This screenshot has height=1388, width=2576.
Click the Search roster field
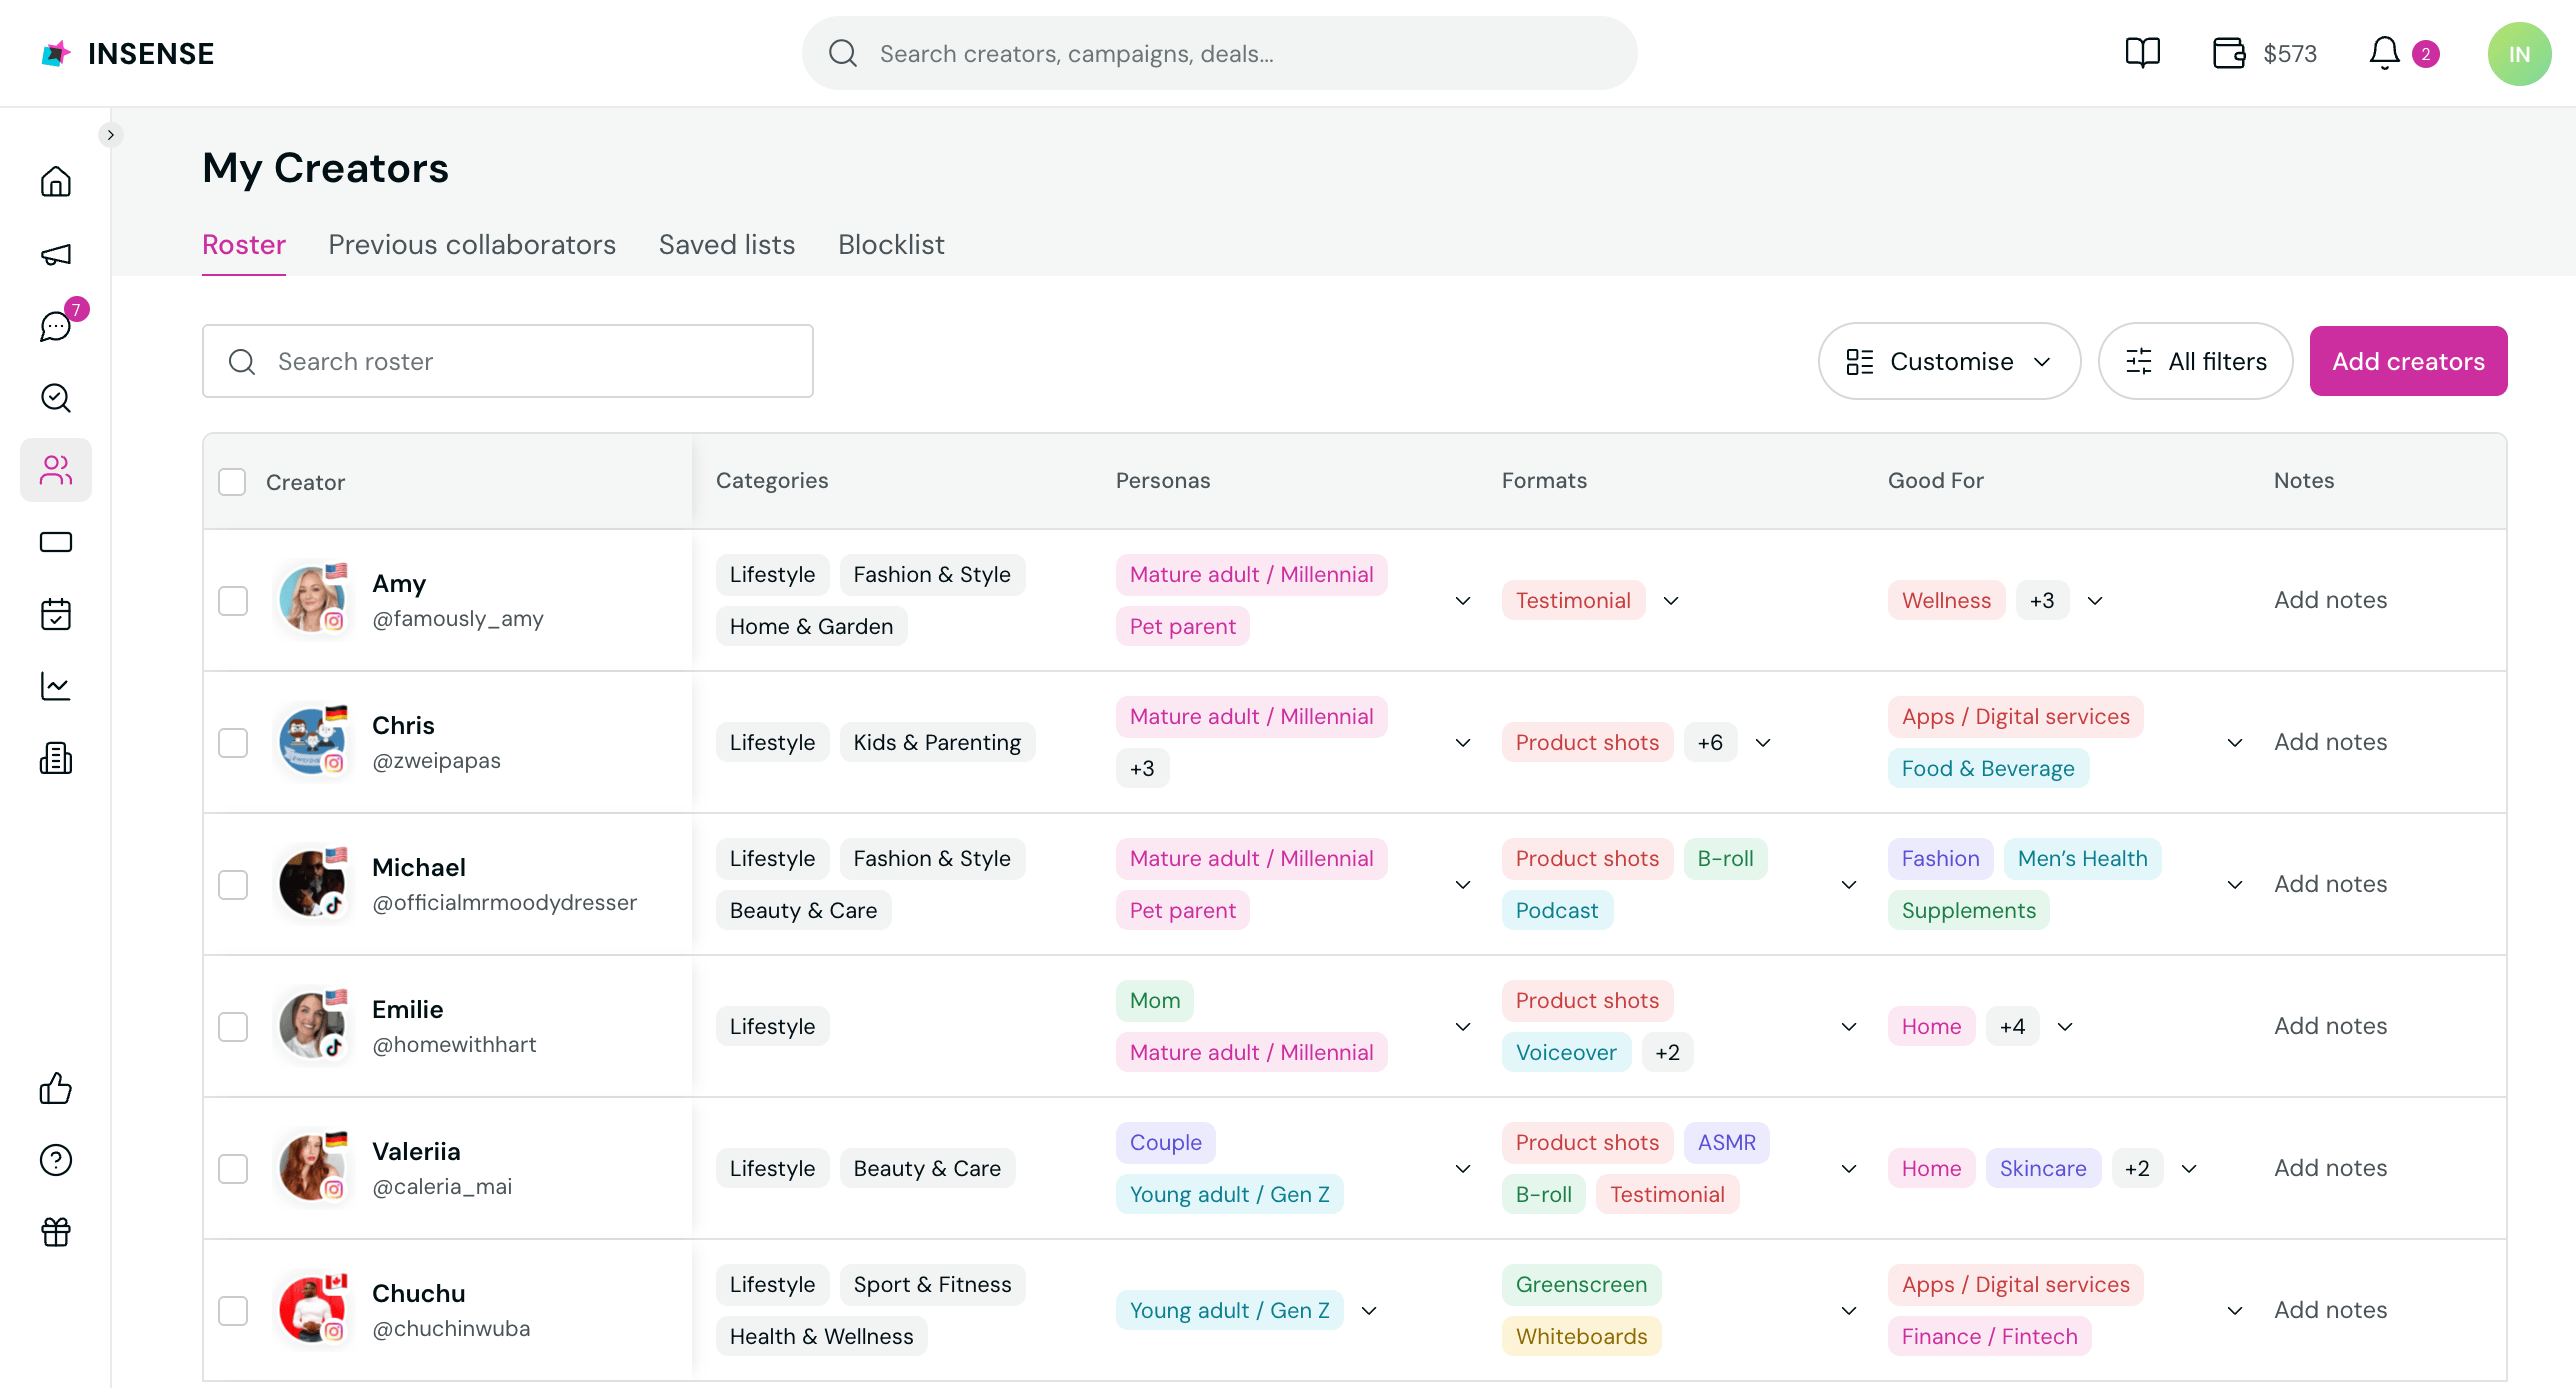pos(508,361)
